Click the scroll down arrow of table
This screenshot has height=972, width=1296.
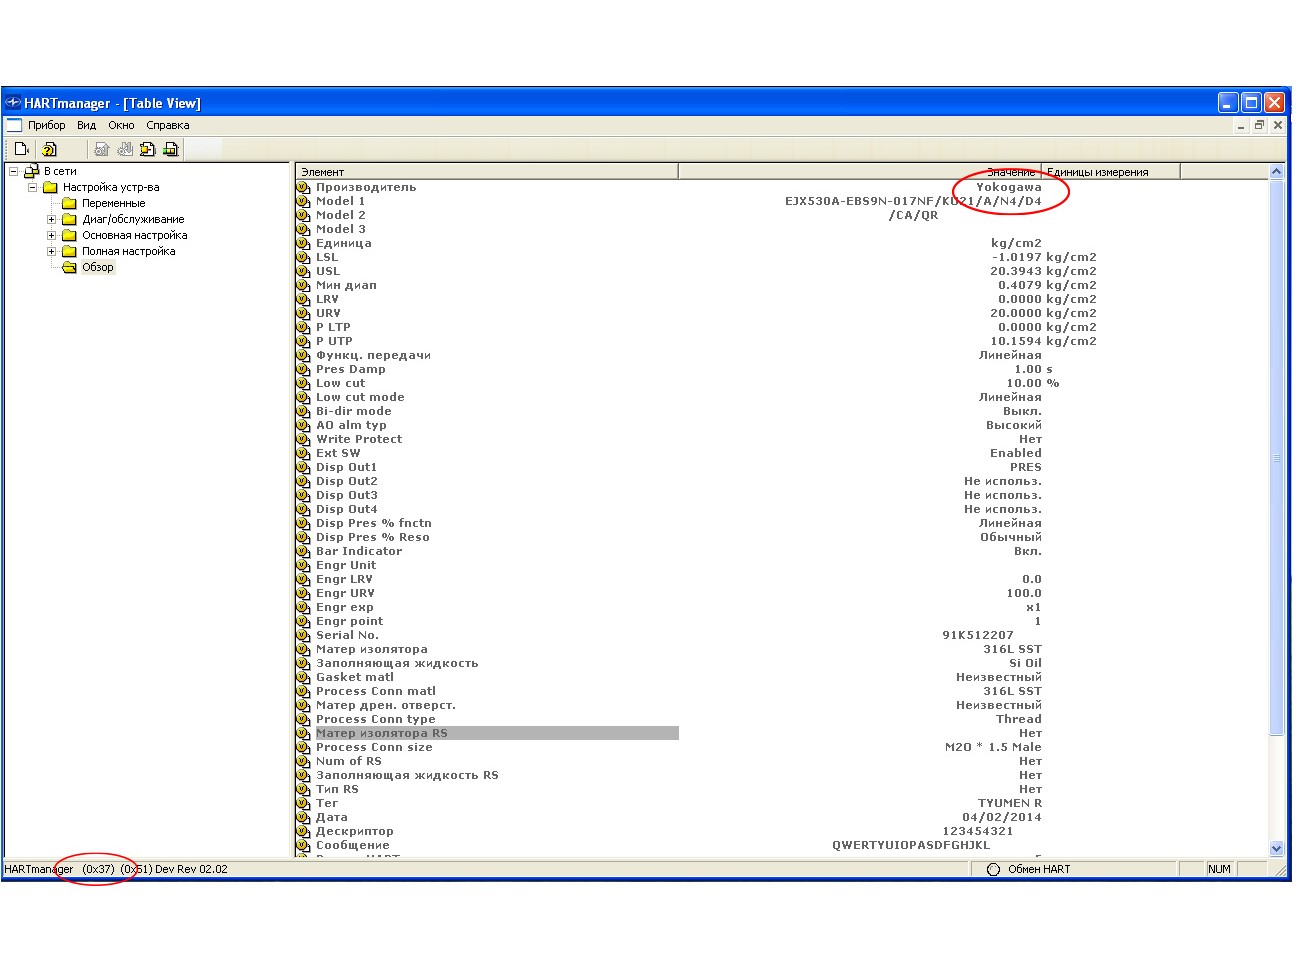coord(1276,848)
